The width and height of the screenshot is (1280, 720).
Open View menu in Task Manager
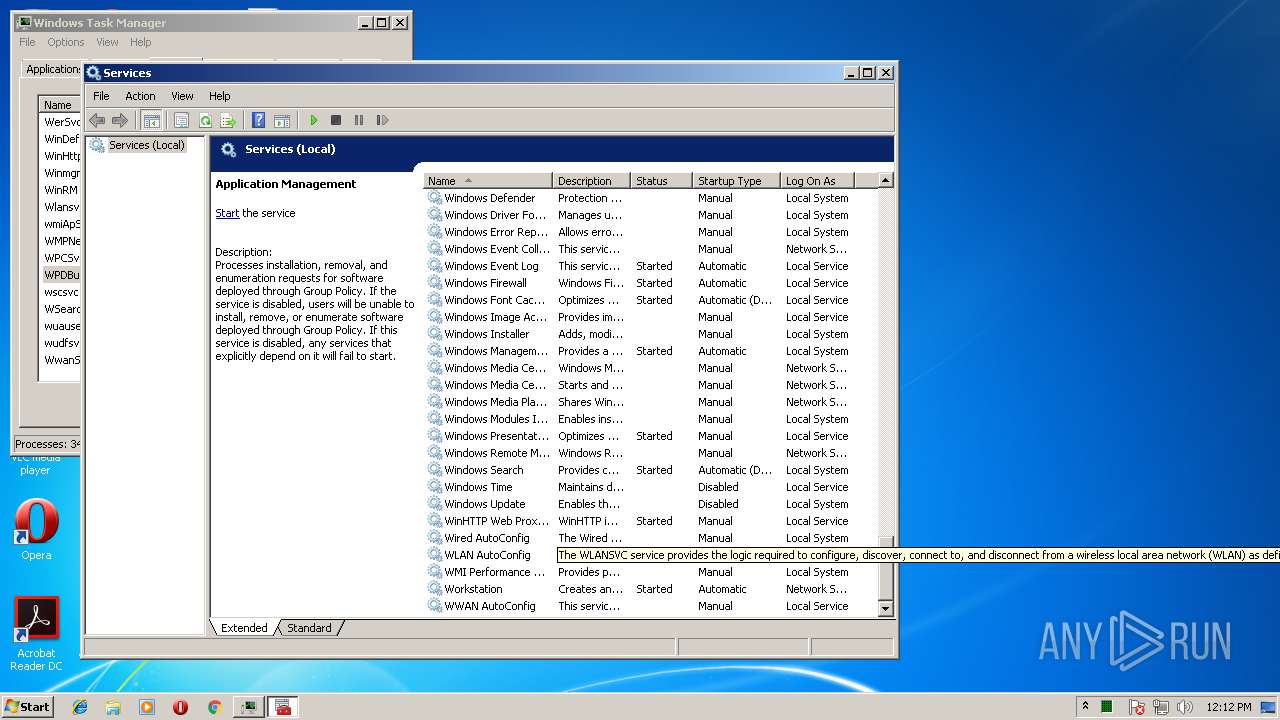tap(107, 42)
